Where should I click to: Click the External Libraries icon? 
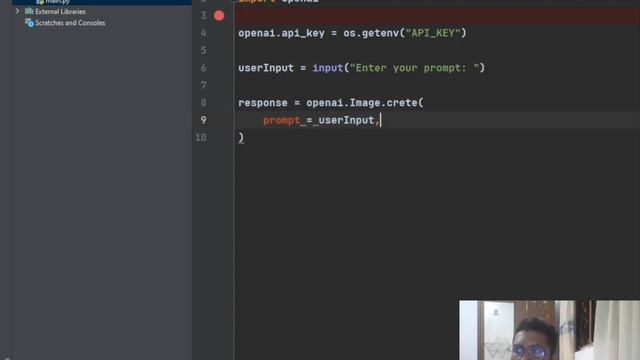pos(29,11)
